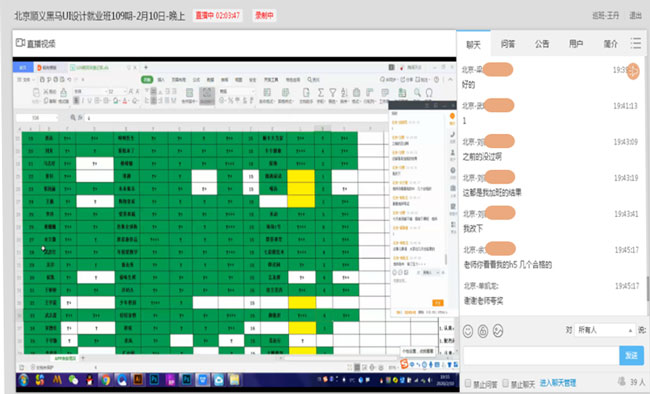Click the third round emoticon icon

[x=498, y=331]
